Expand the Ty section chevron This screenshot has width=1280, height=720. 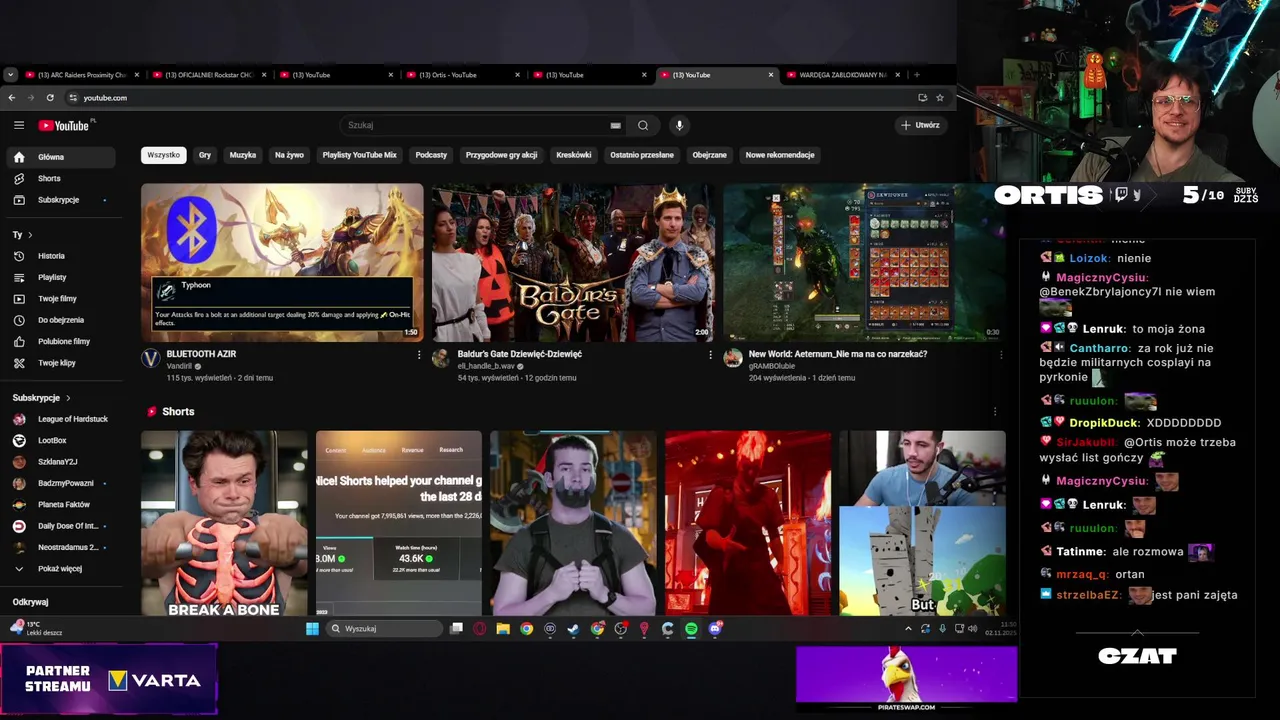[x=30, y=235]
